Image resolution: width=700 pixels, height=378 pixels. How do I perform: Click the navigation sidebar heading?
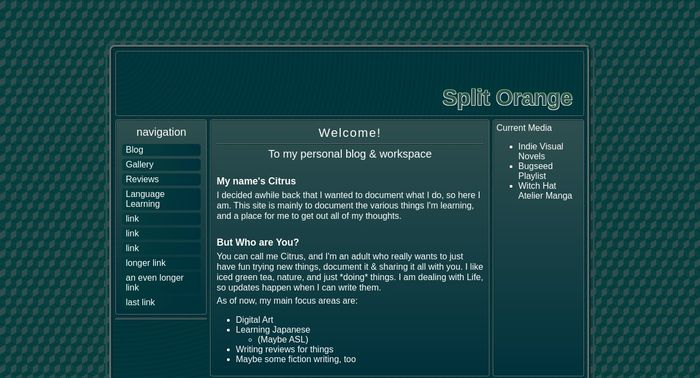[x=161, y=132]
